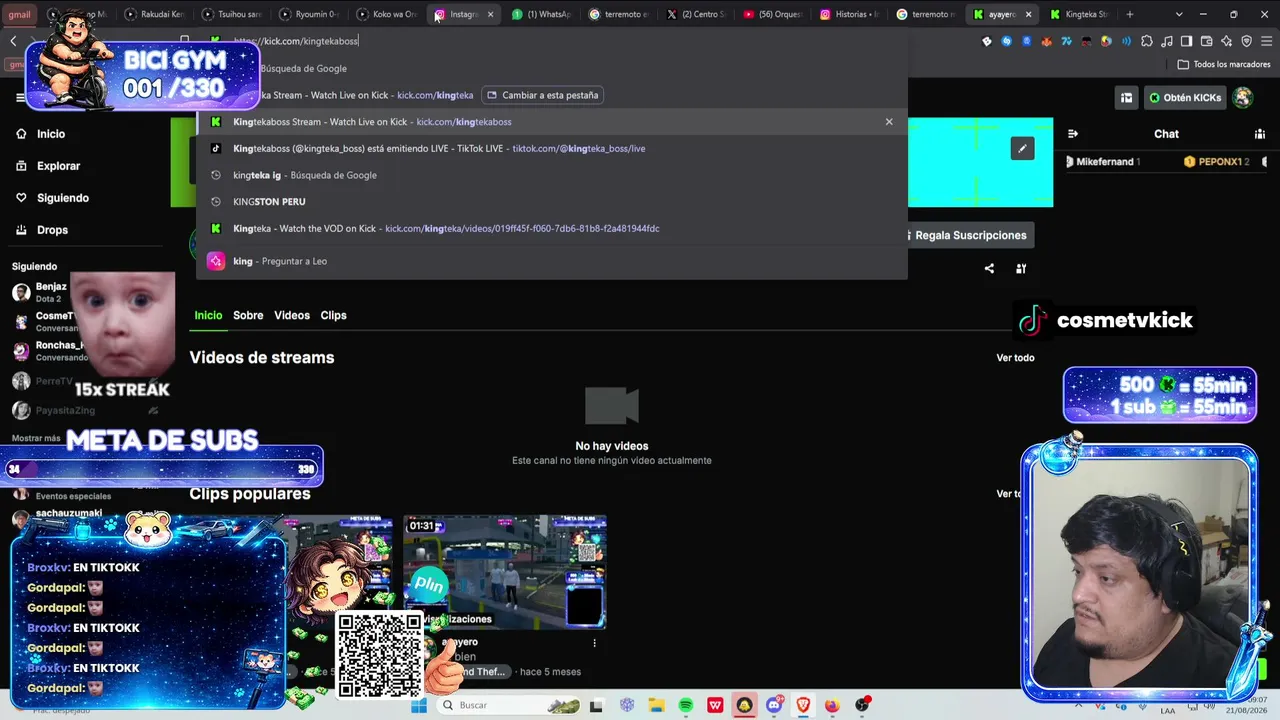Screen dimensions: 1280x720
Task: Switch to the Inicio channel tab
Action: pos(208,315)
